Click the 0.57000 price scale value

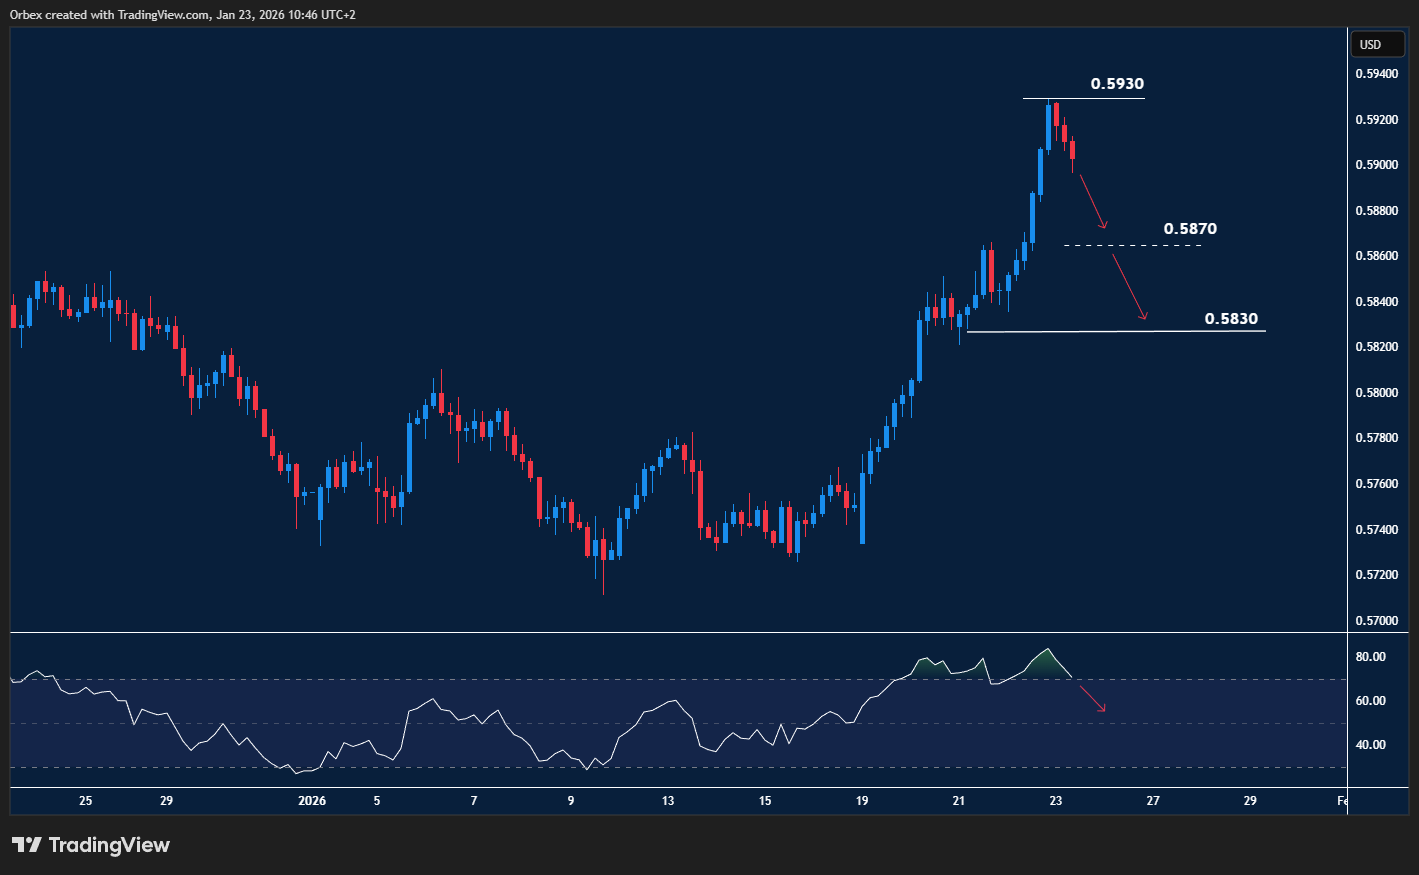(1379, 620)
